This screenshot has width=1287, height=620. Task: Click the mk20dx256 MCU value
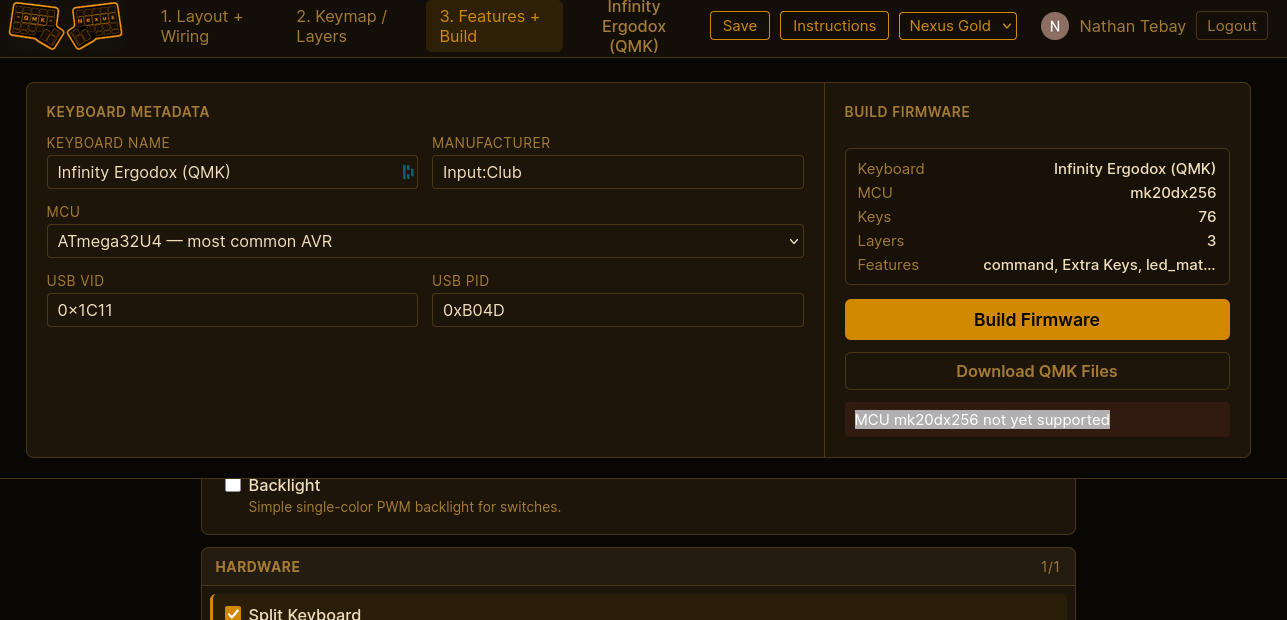[1173, 193]
